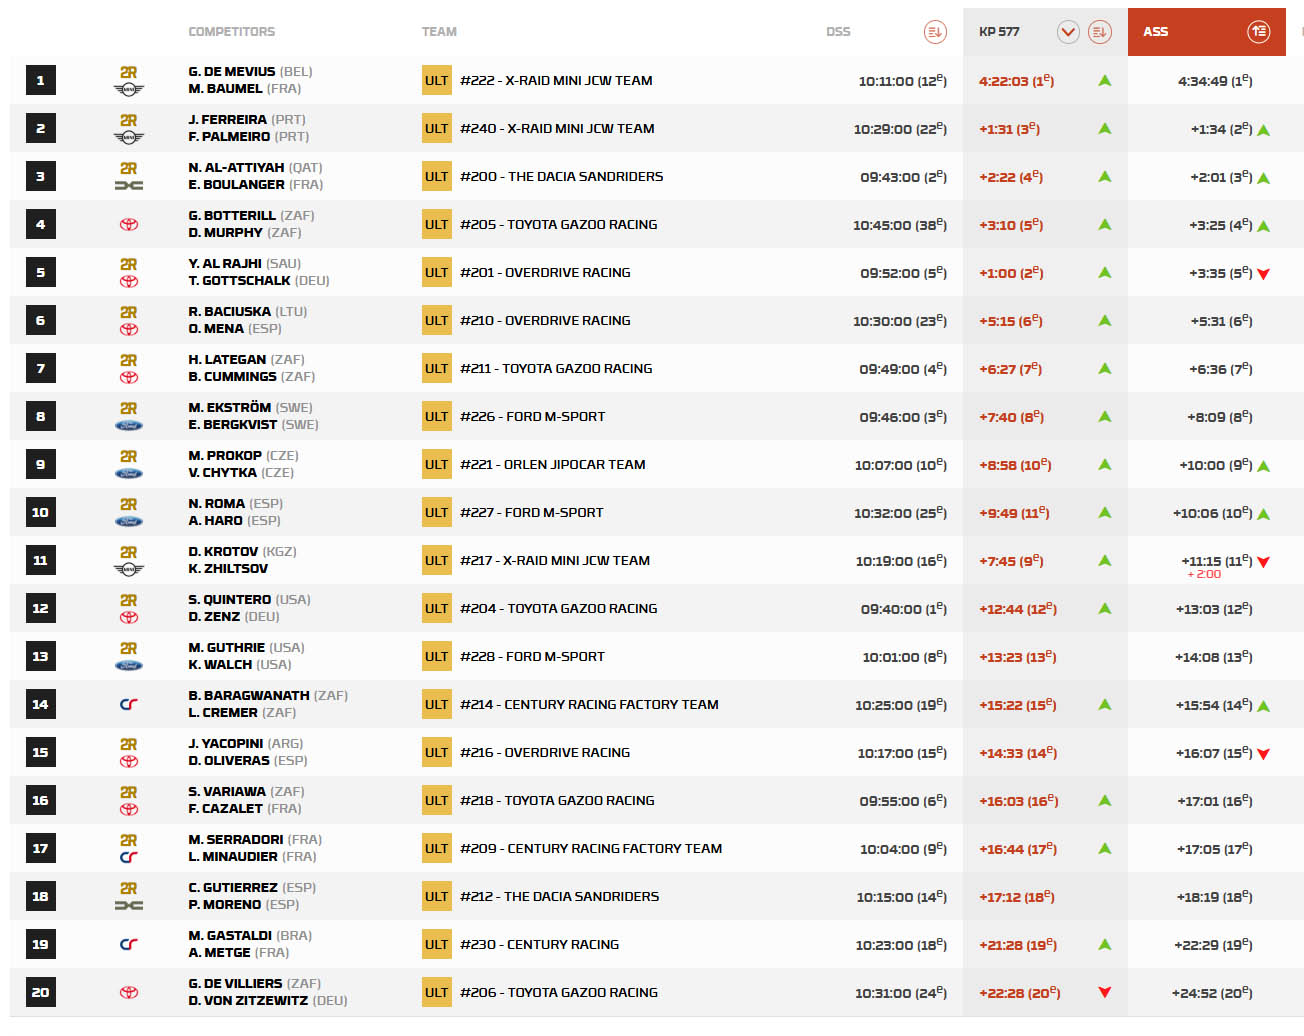The height and width of the screenshot is (1036, 1304).
Task: Select the ASS column header tab
Action: 1156,32
